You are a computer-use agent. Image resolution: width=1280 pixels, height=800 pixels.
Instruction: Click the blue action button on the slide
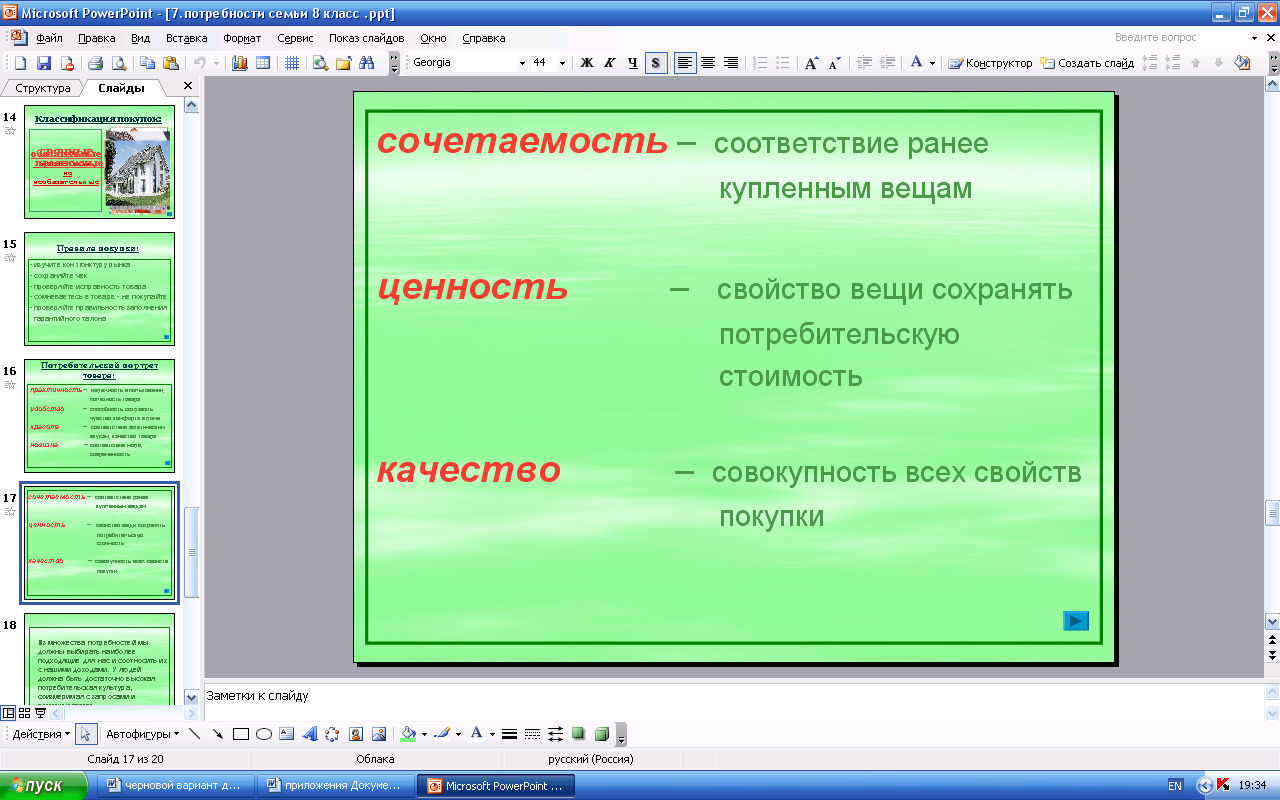point(1075,621)
